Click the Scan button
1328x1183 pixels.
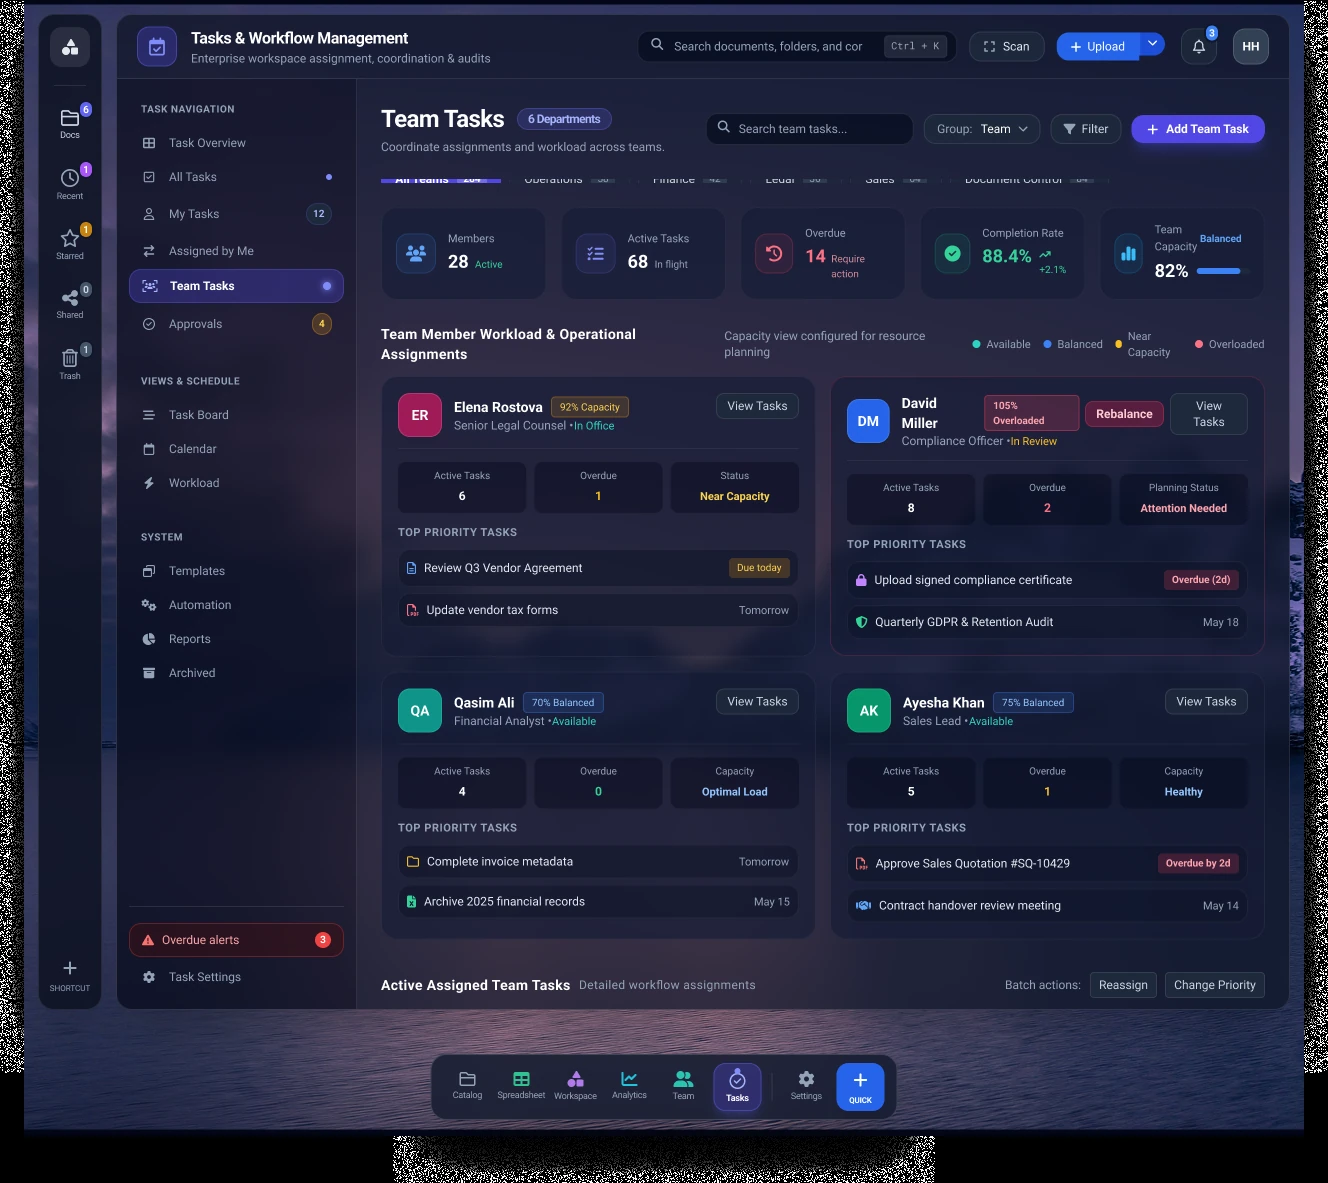click(1007, 46)
